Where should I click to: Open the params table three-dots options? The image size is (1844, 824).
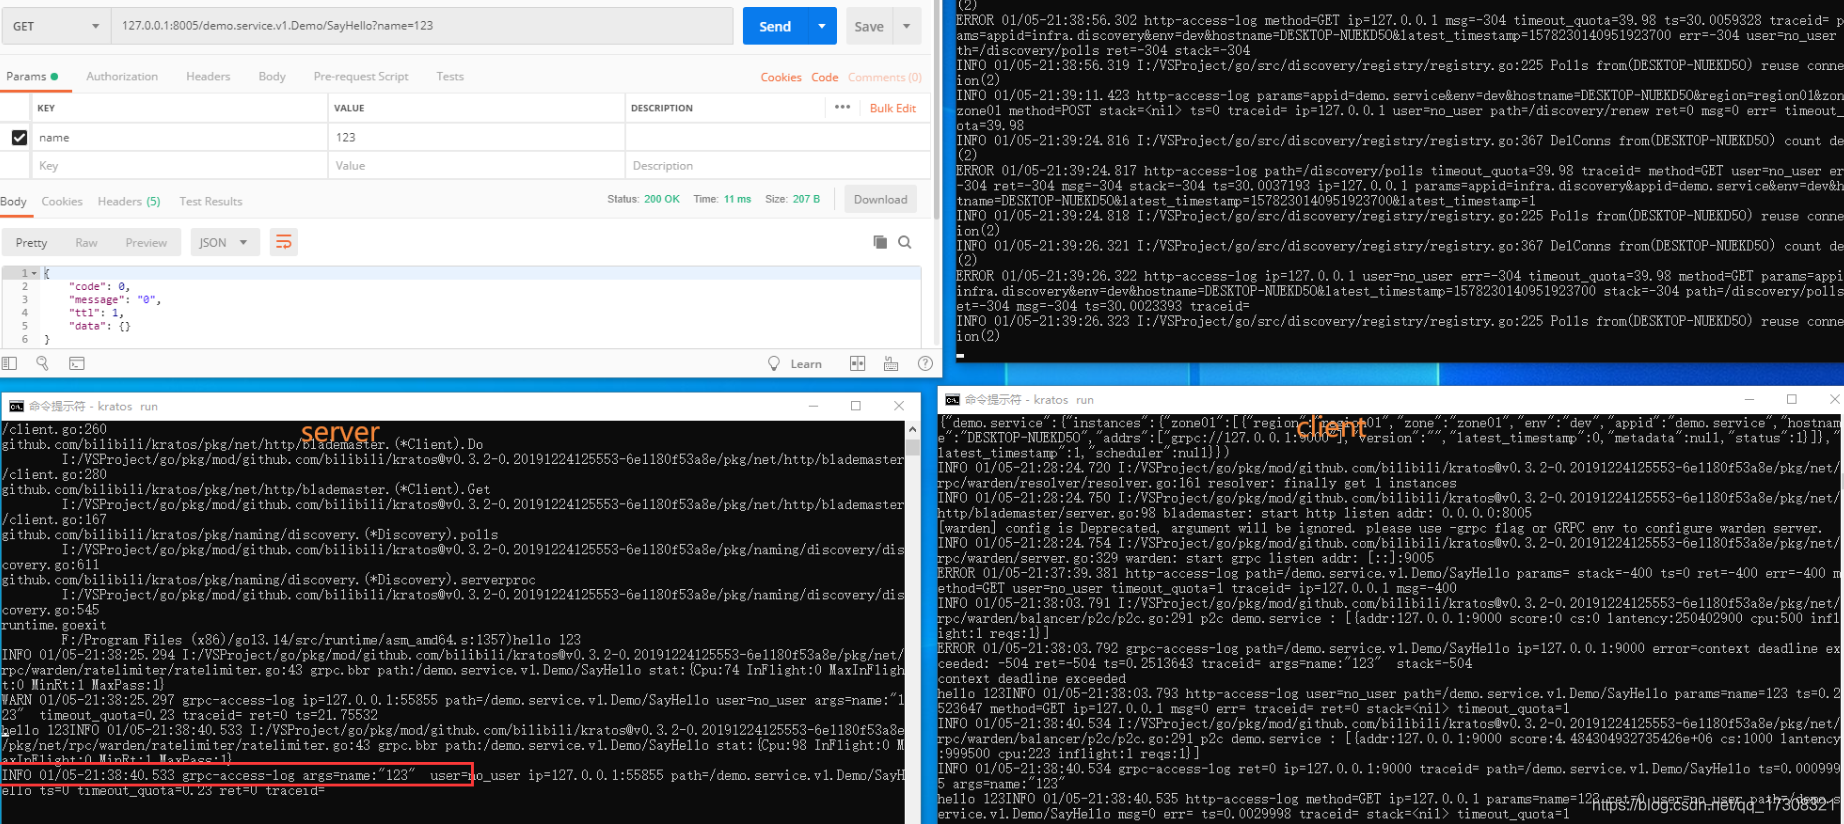point(843,107)
